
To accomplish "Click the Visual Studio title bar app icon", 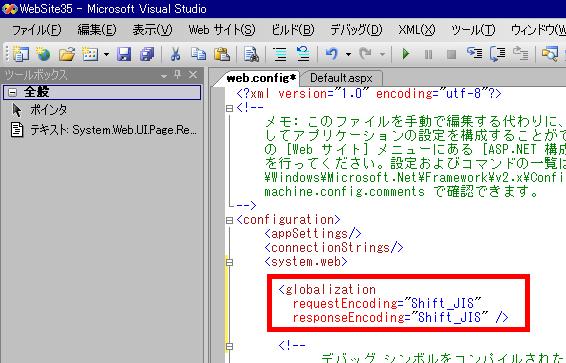I will pos(9,8).
